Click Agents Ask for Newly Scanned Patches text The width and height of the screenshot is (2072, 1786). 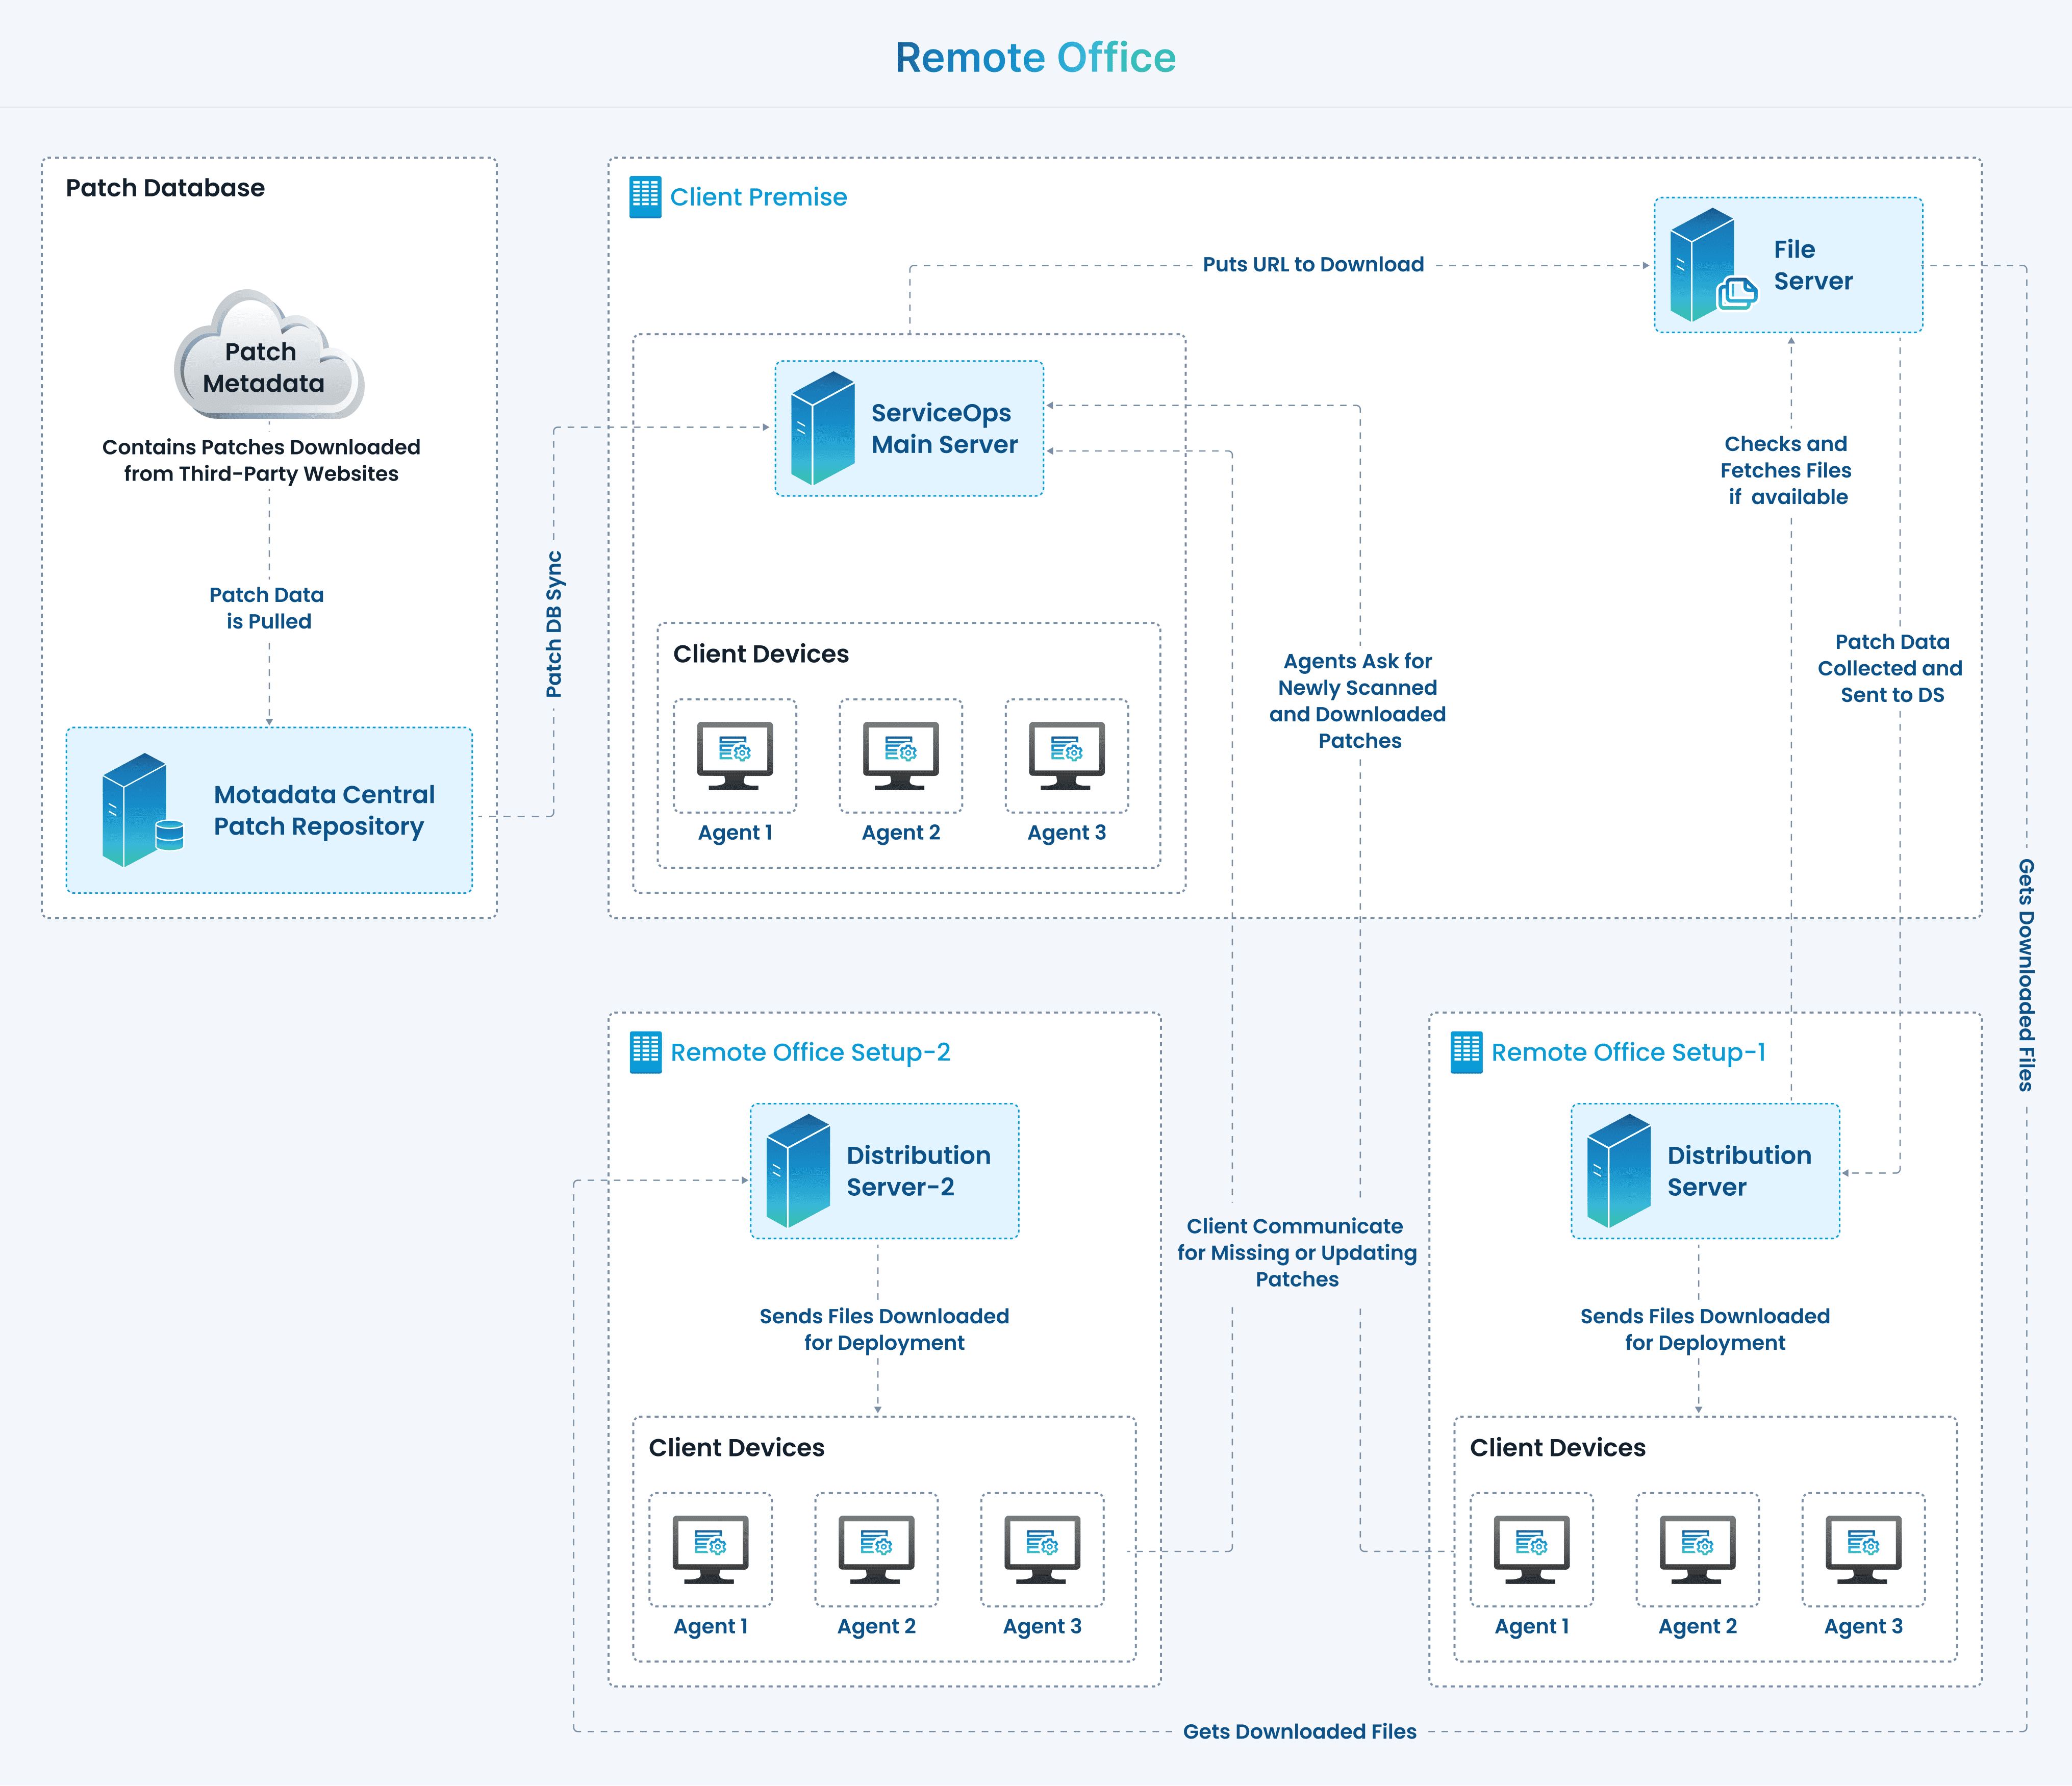1358,700
